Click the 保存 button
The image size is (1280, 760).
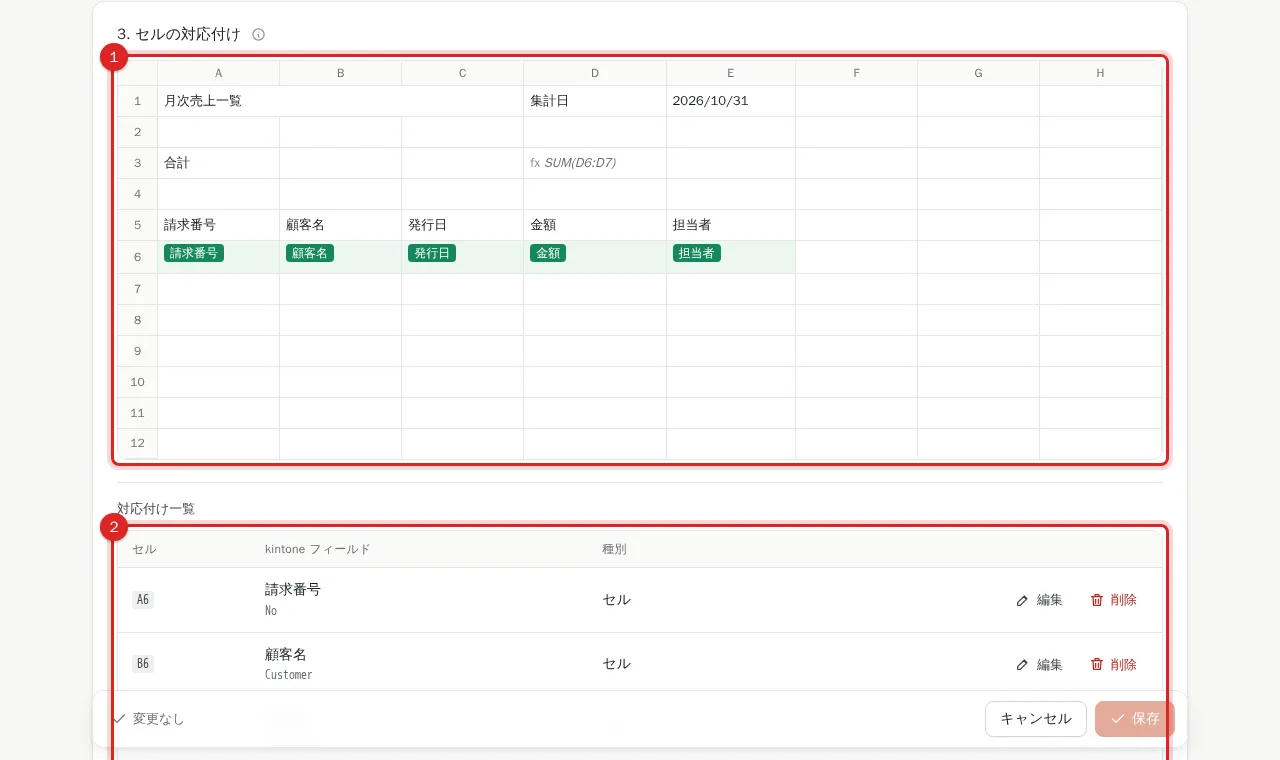(1135, 719)
